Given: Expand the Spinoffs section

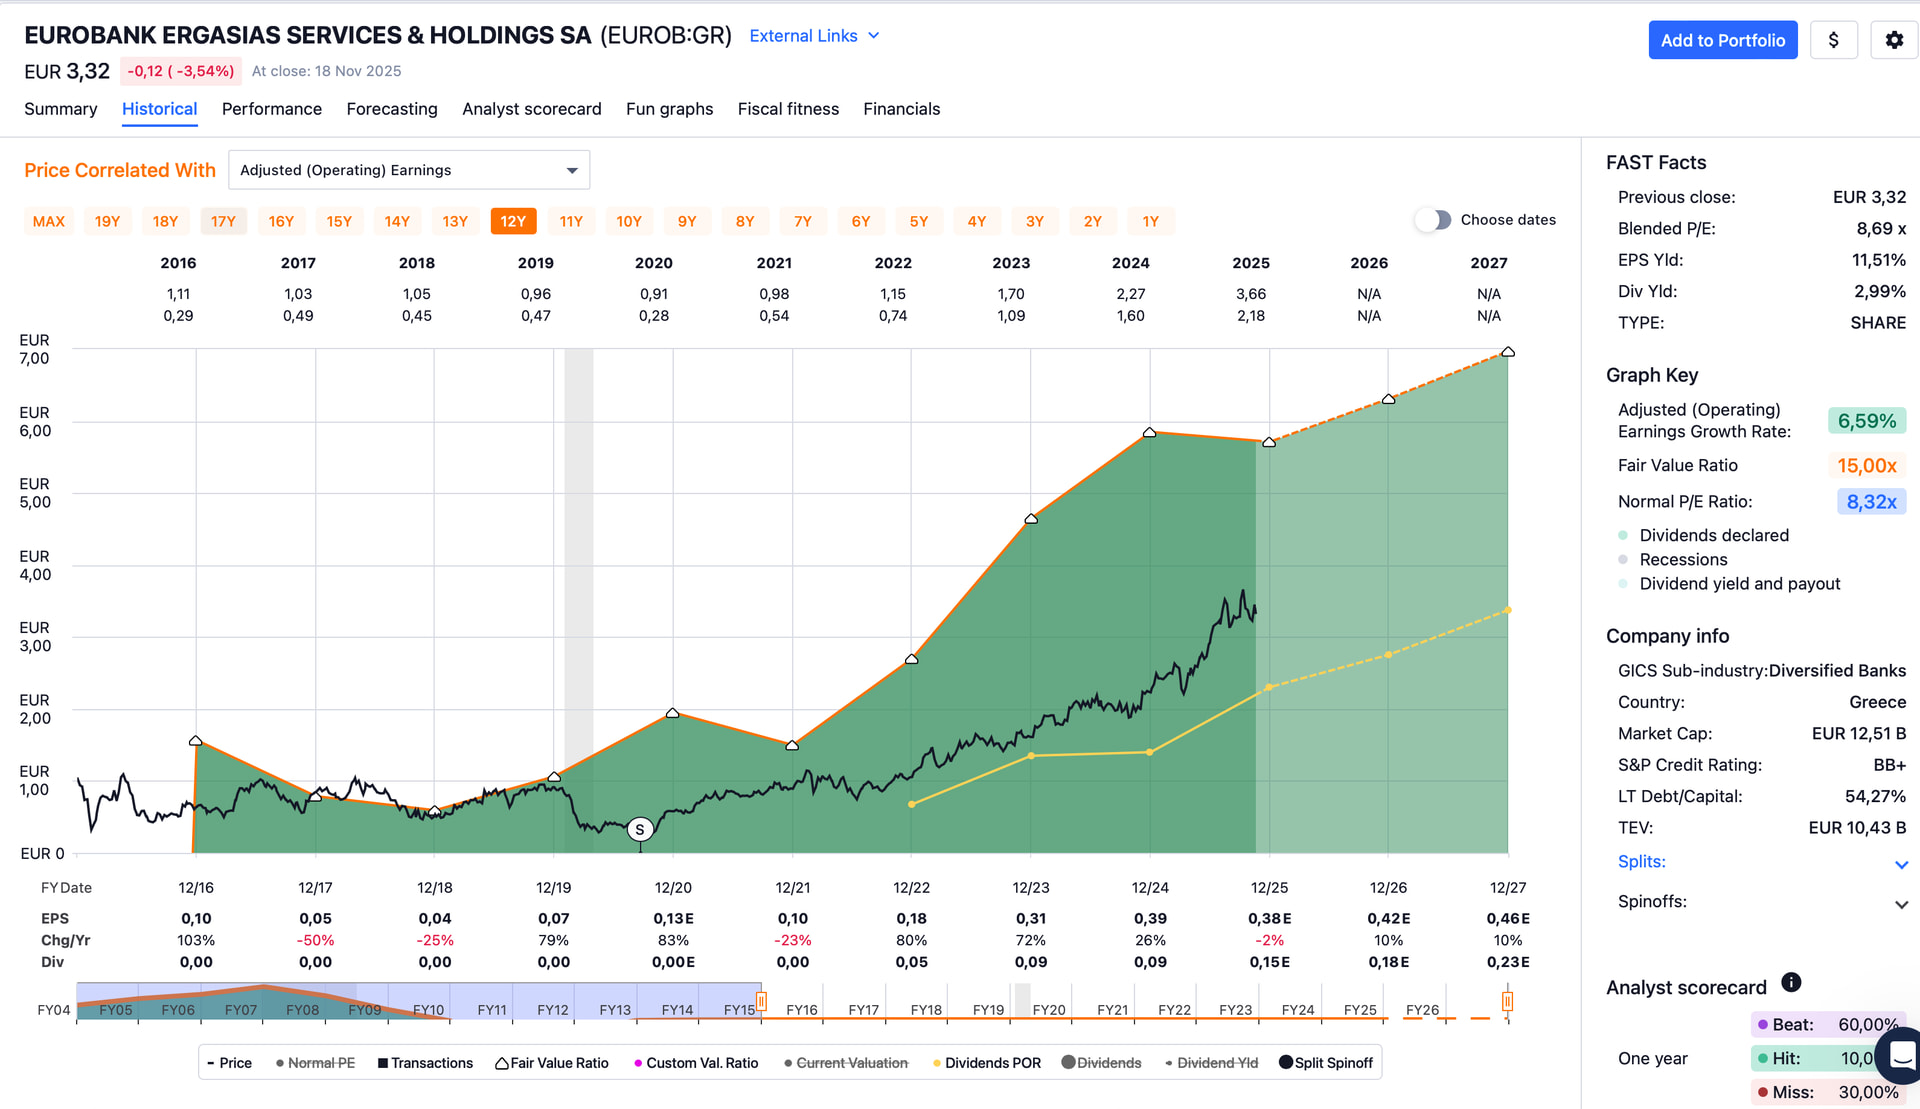Looking at the screenshot, I should point(1901,904).
